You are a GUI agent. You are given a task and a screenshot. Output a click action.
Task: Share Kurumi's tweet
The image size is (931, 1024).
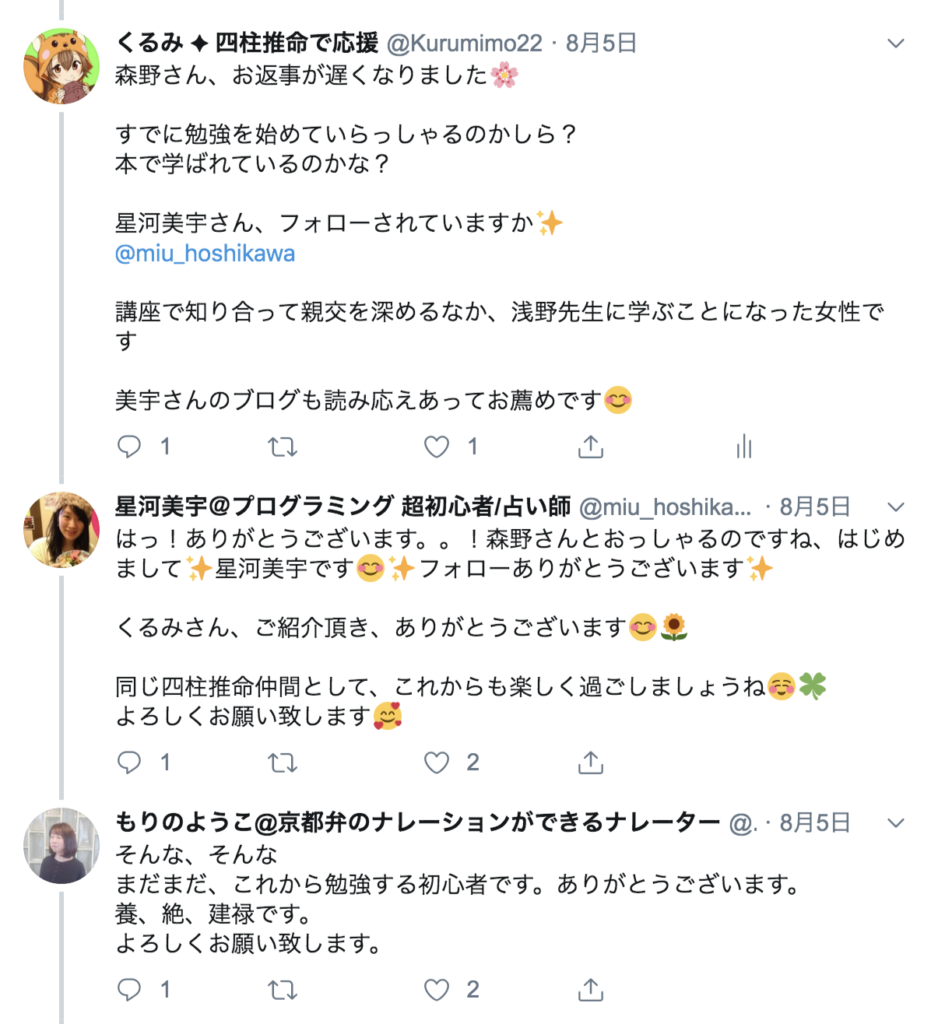(591, 447)
